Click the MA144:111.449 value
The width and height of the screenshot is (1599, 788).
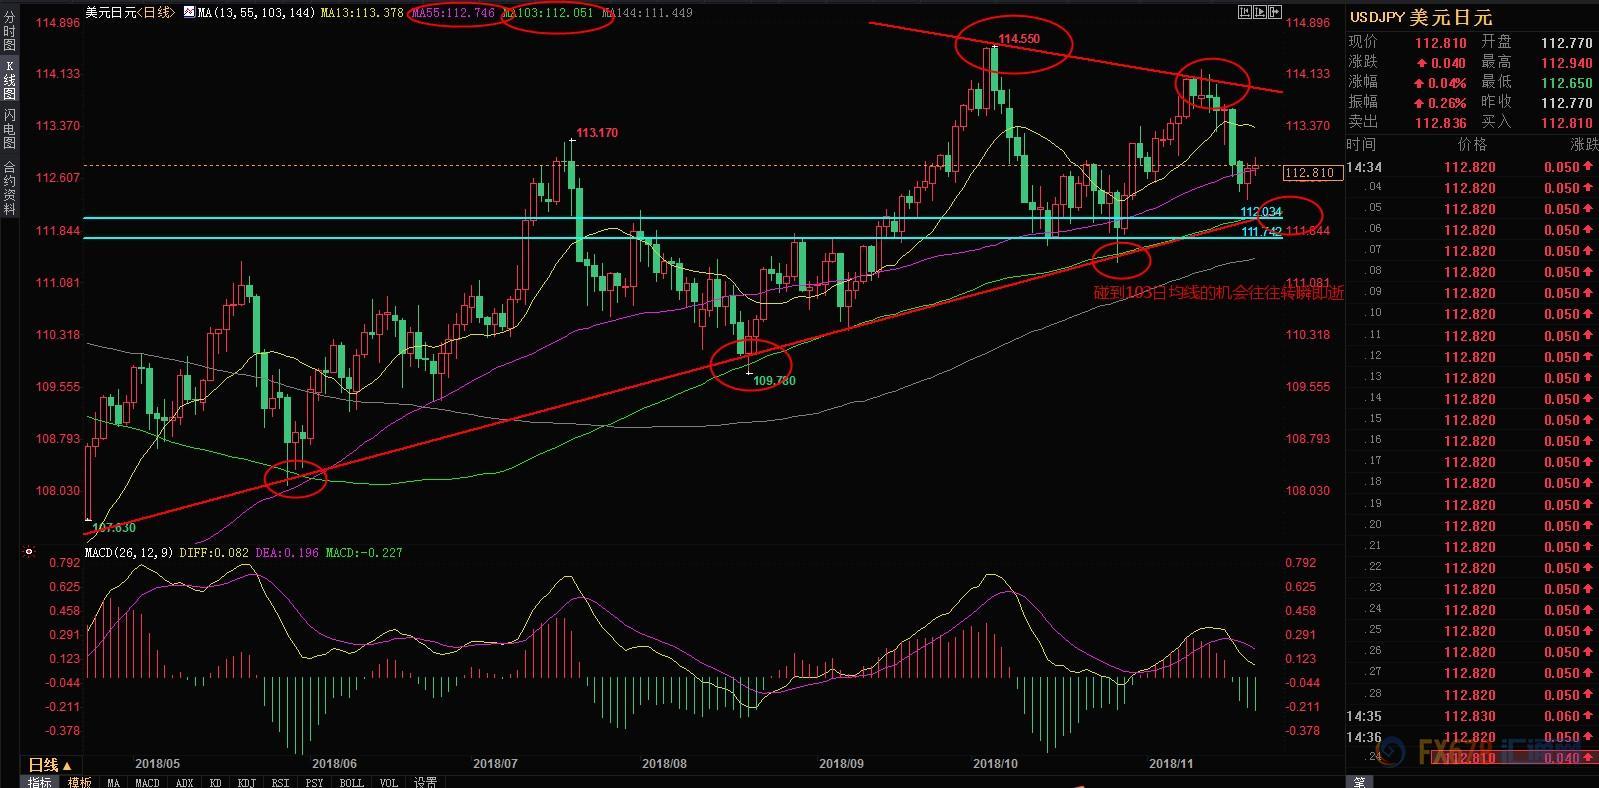pos(647,13)
